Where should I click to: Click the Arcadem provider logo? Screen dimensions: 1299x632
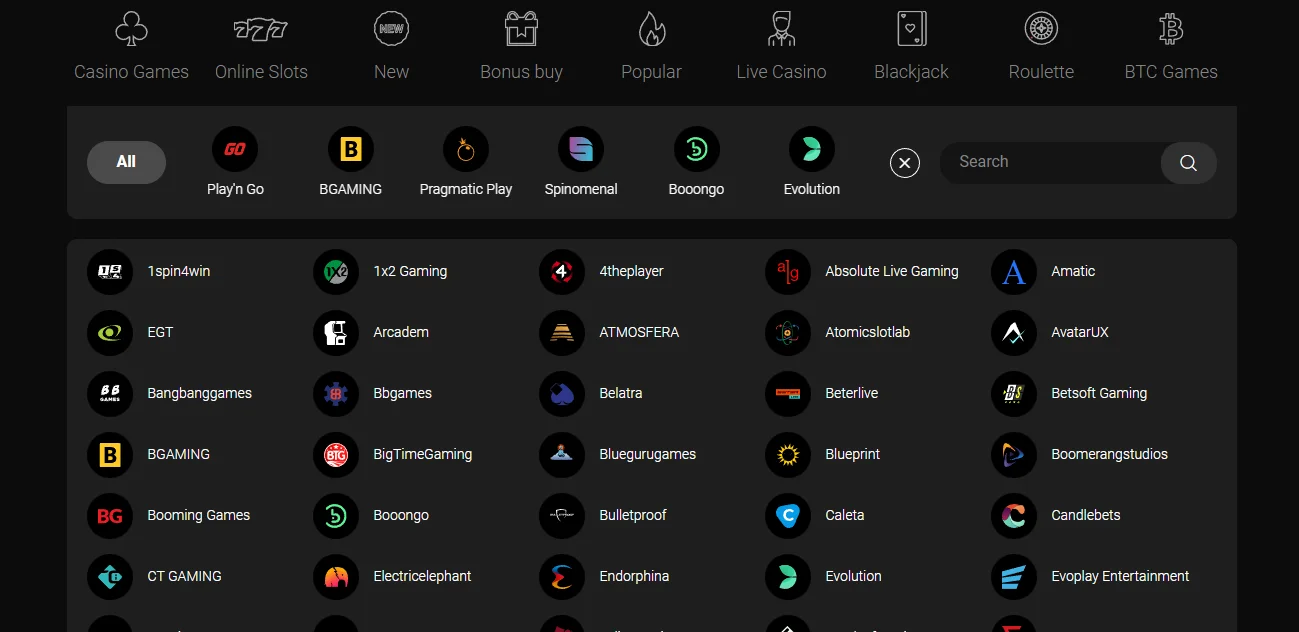(x=336, y=333)
